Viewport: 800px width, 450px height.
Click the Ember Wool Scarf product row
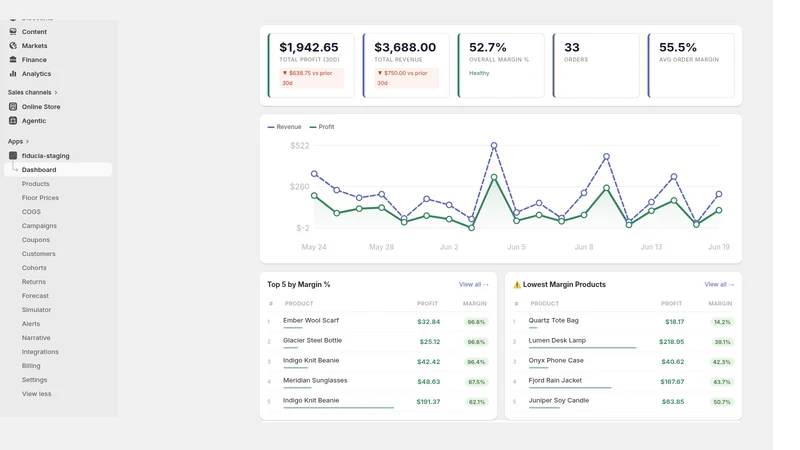378,322
